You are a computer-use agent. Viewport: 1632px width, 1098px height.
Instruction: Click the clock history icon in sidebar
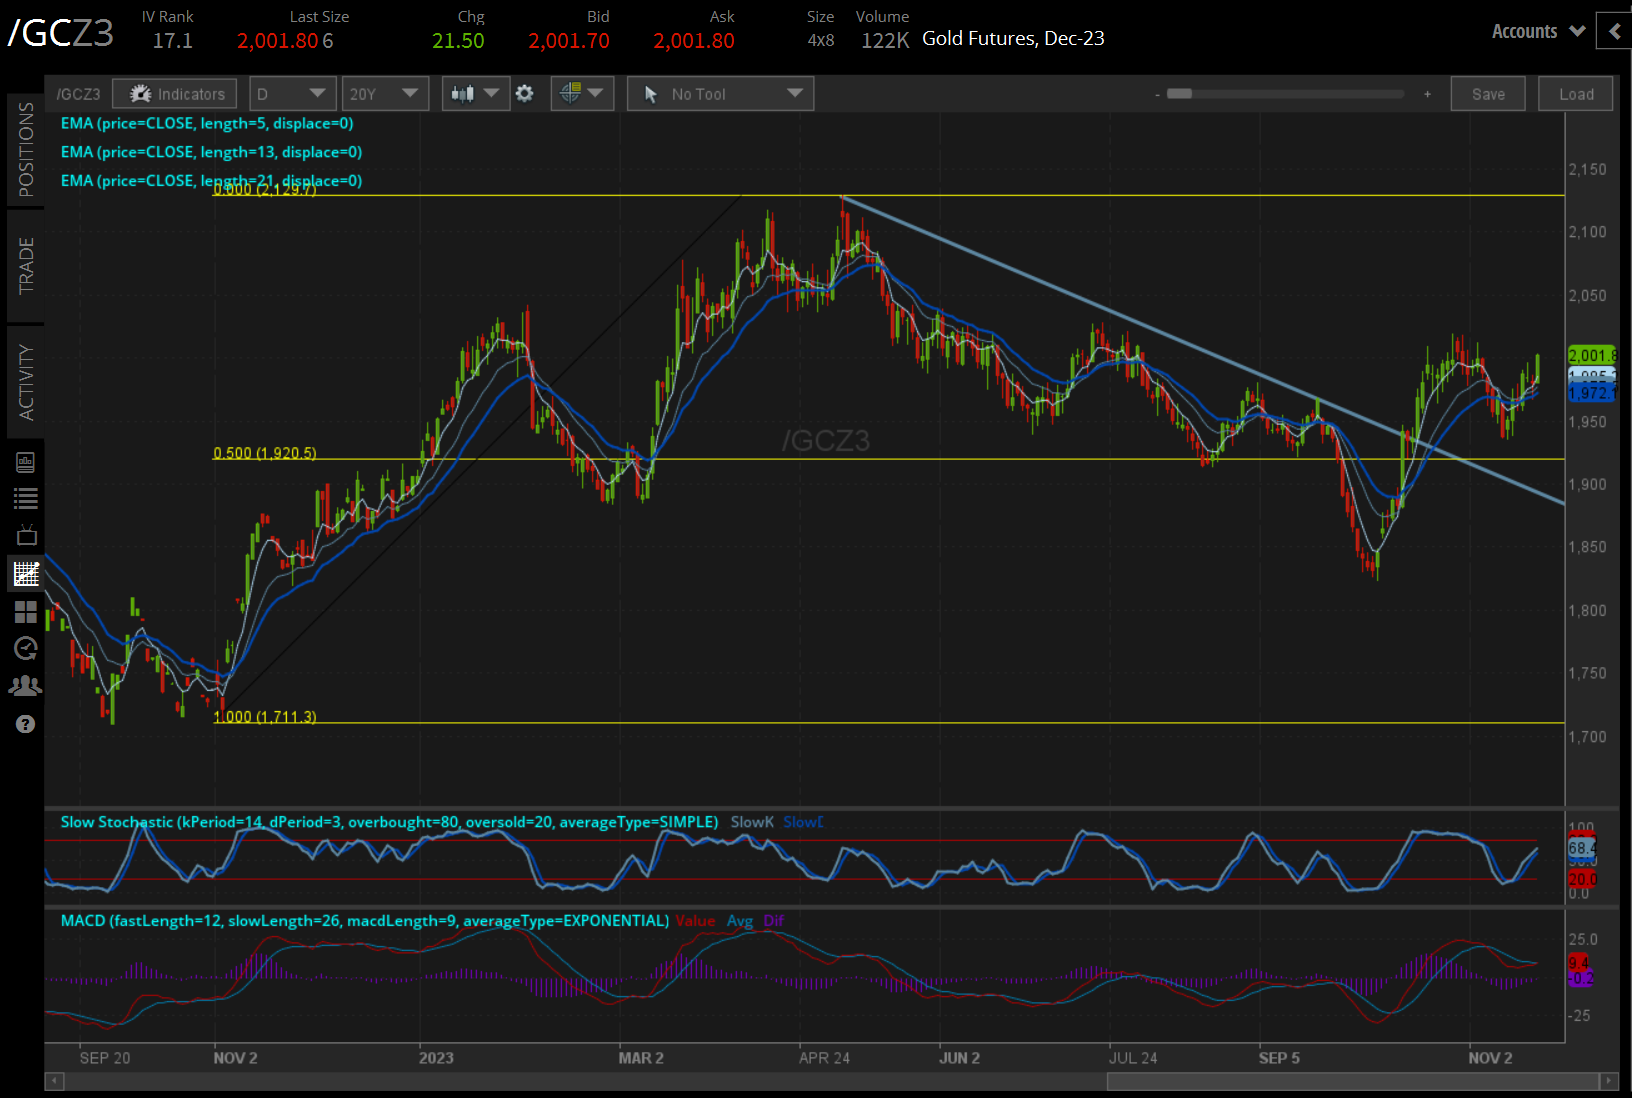[26, 648]
